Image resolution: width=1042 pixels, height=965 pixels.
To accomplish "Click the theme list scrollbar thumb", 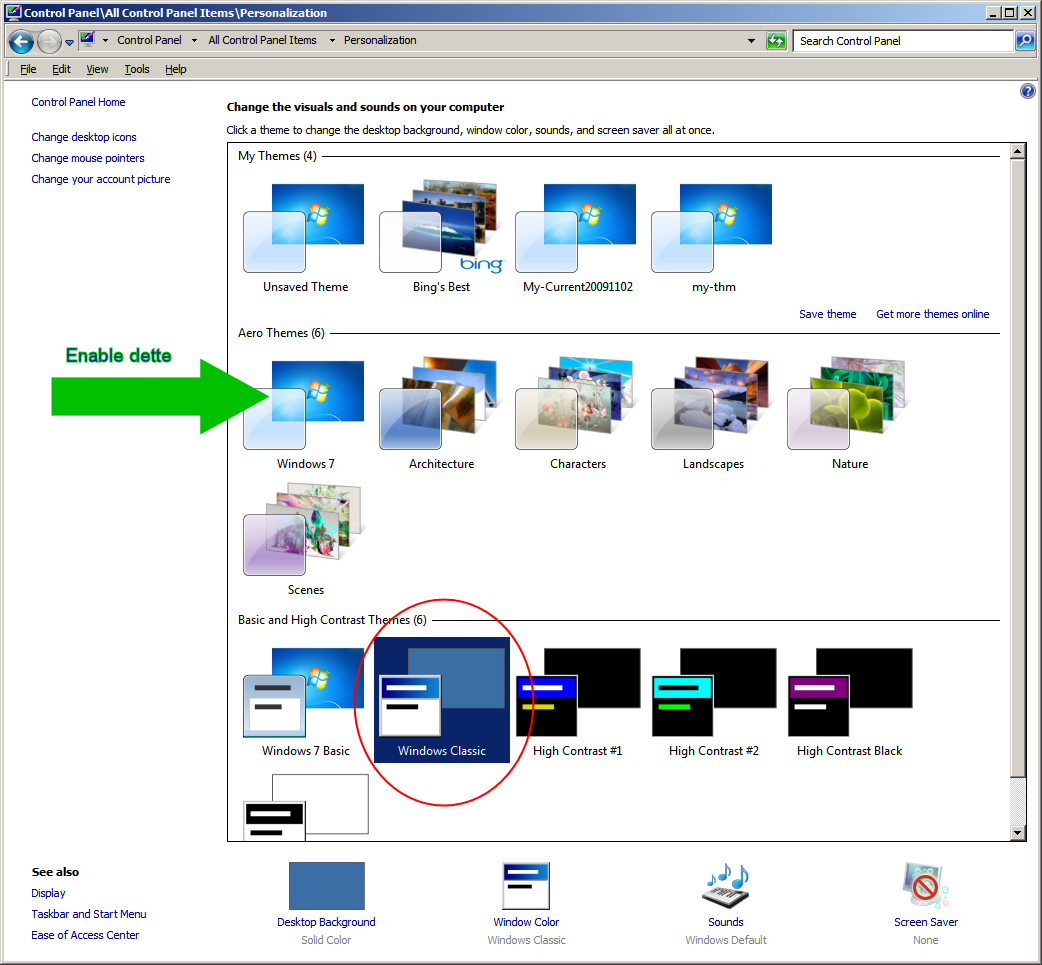I will [1017, 467].
